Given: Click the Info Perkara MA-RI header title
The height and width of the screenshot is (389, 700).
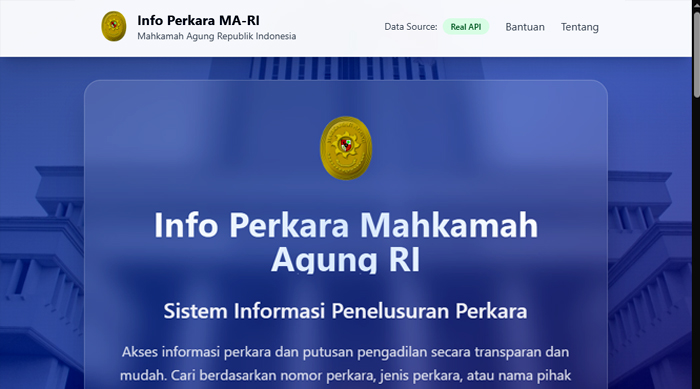Looking at the screenshot, I should tap(198, 21).
